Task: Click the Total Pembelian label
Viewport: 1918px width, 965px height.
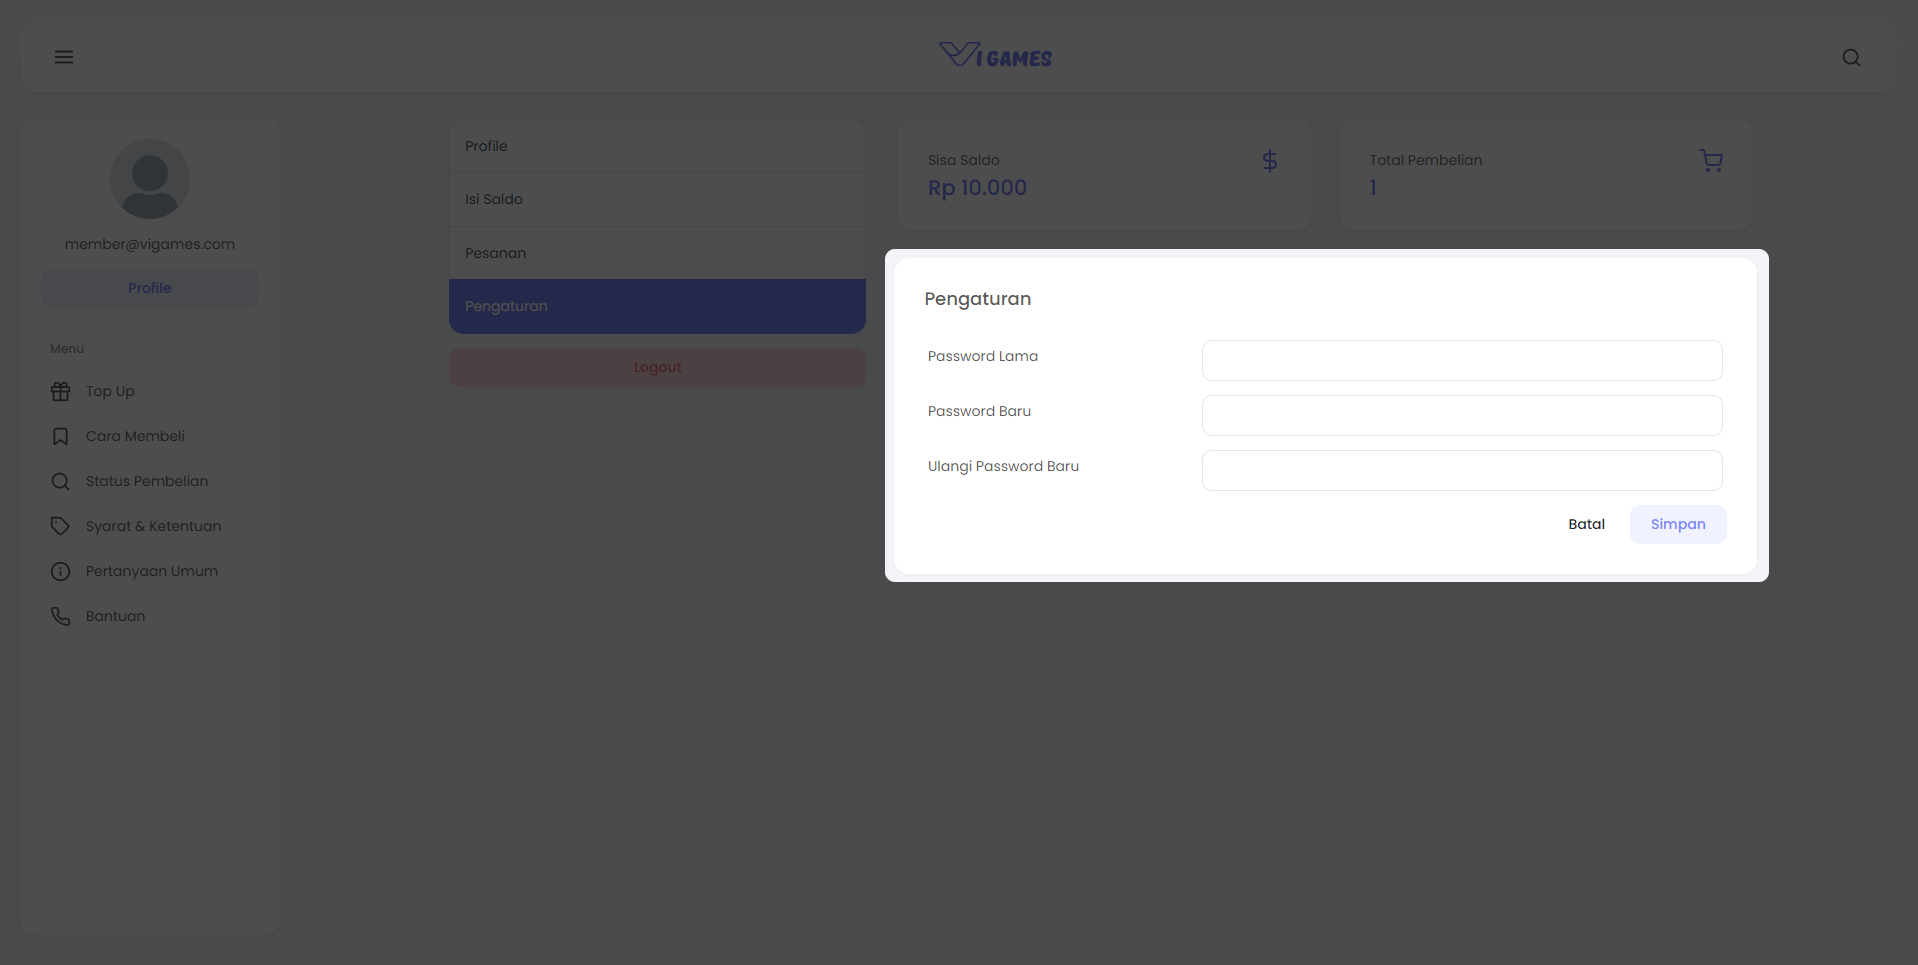Action: pyautogui.click(x=1425, y=160)
